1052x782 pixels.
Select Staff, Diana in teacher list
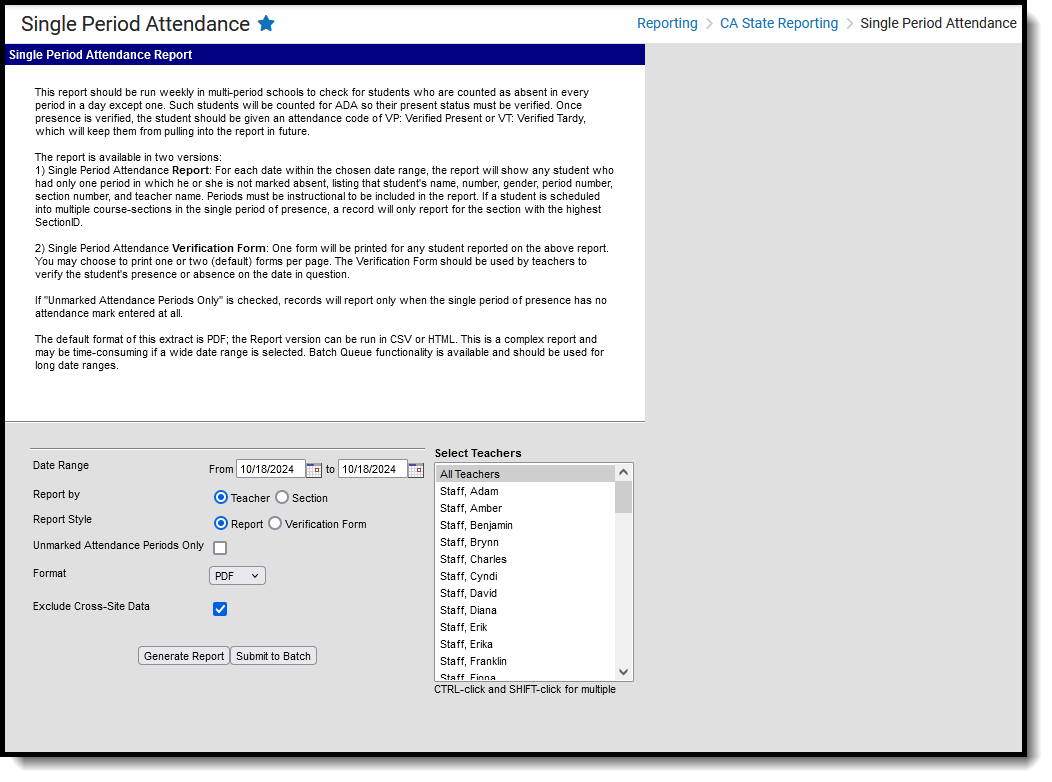click(x=525, y=610)
